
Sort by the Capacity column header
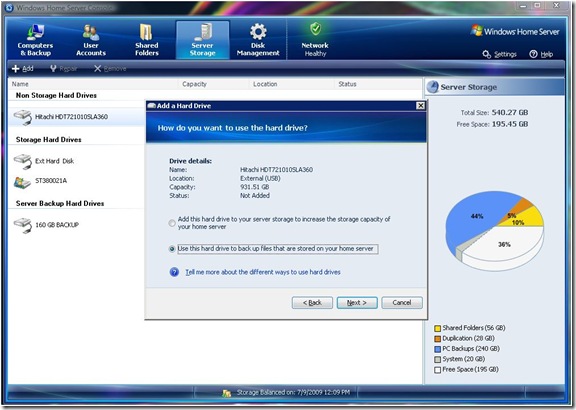pyautogui.click(x=194, y=84)
